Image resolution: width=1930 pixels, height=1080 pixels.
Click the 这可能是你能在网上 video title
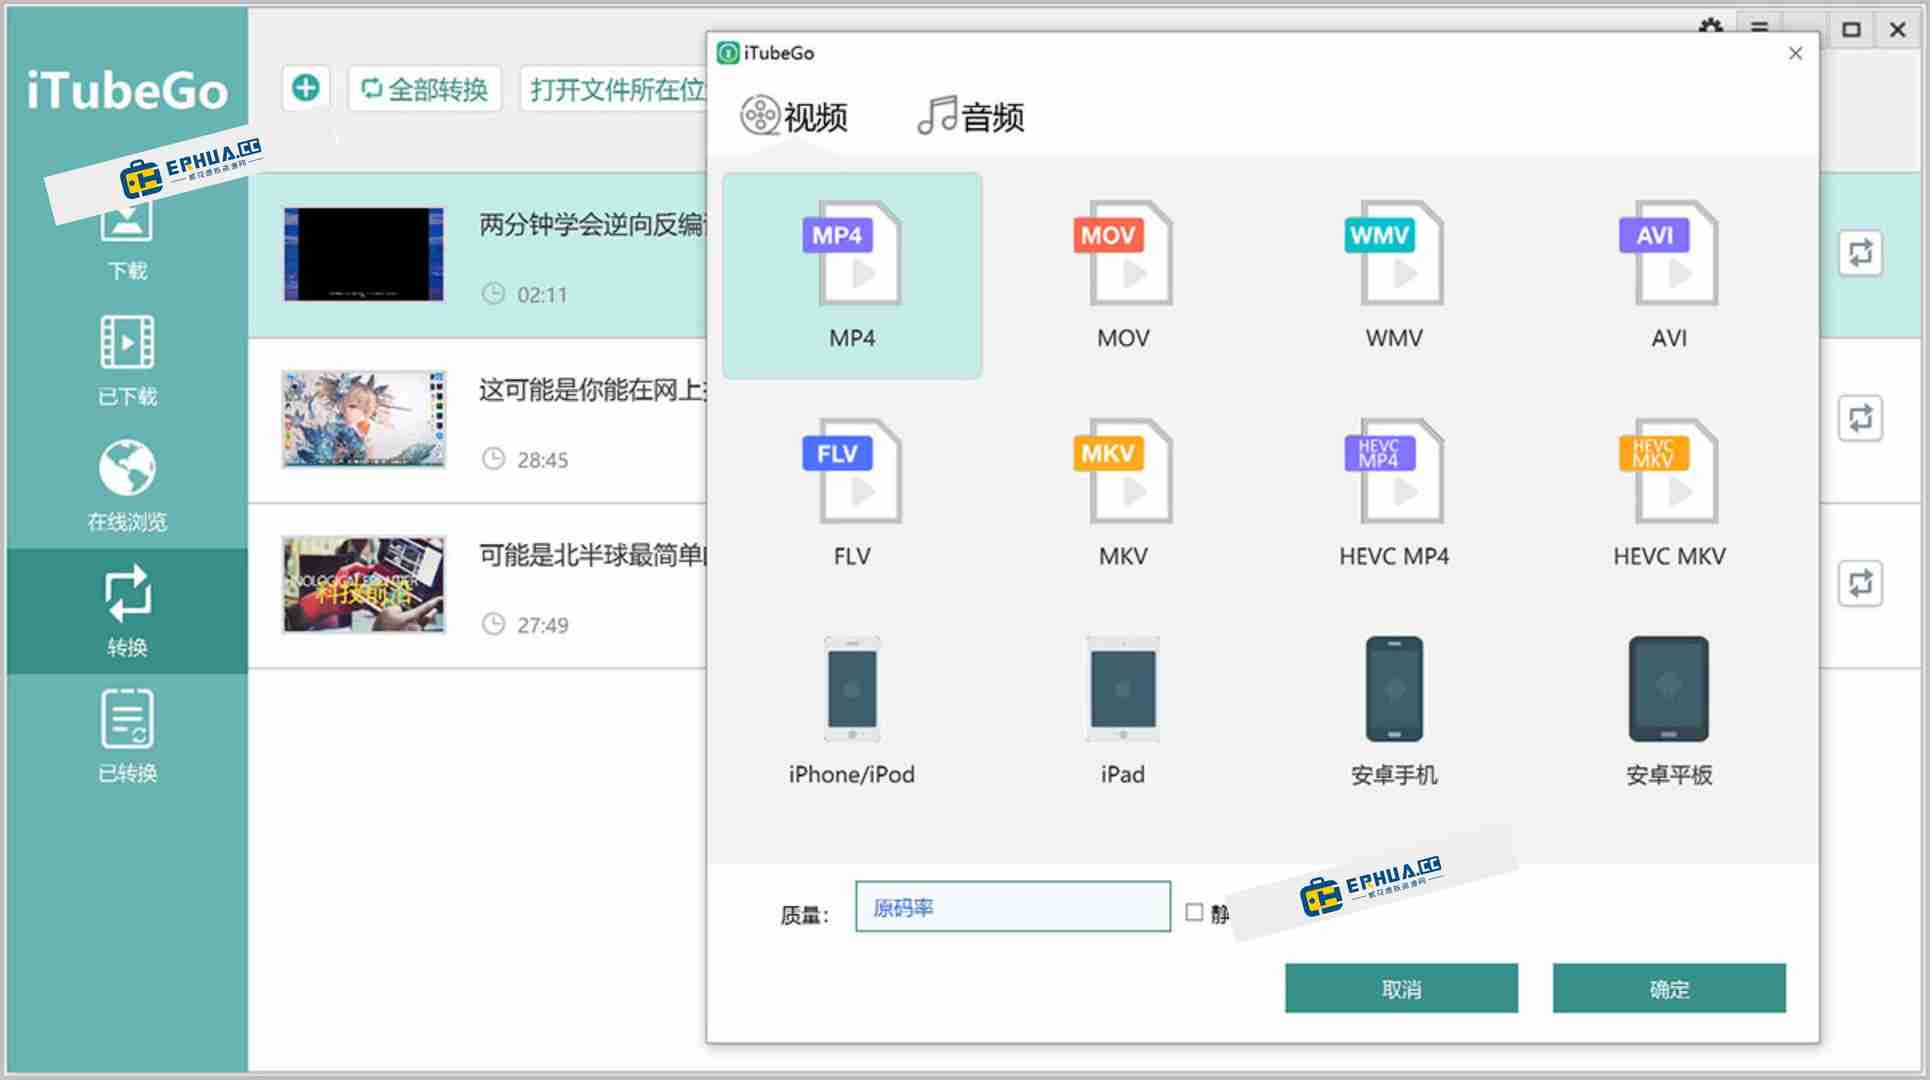tap(592, 390)
